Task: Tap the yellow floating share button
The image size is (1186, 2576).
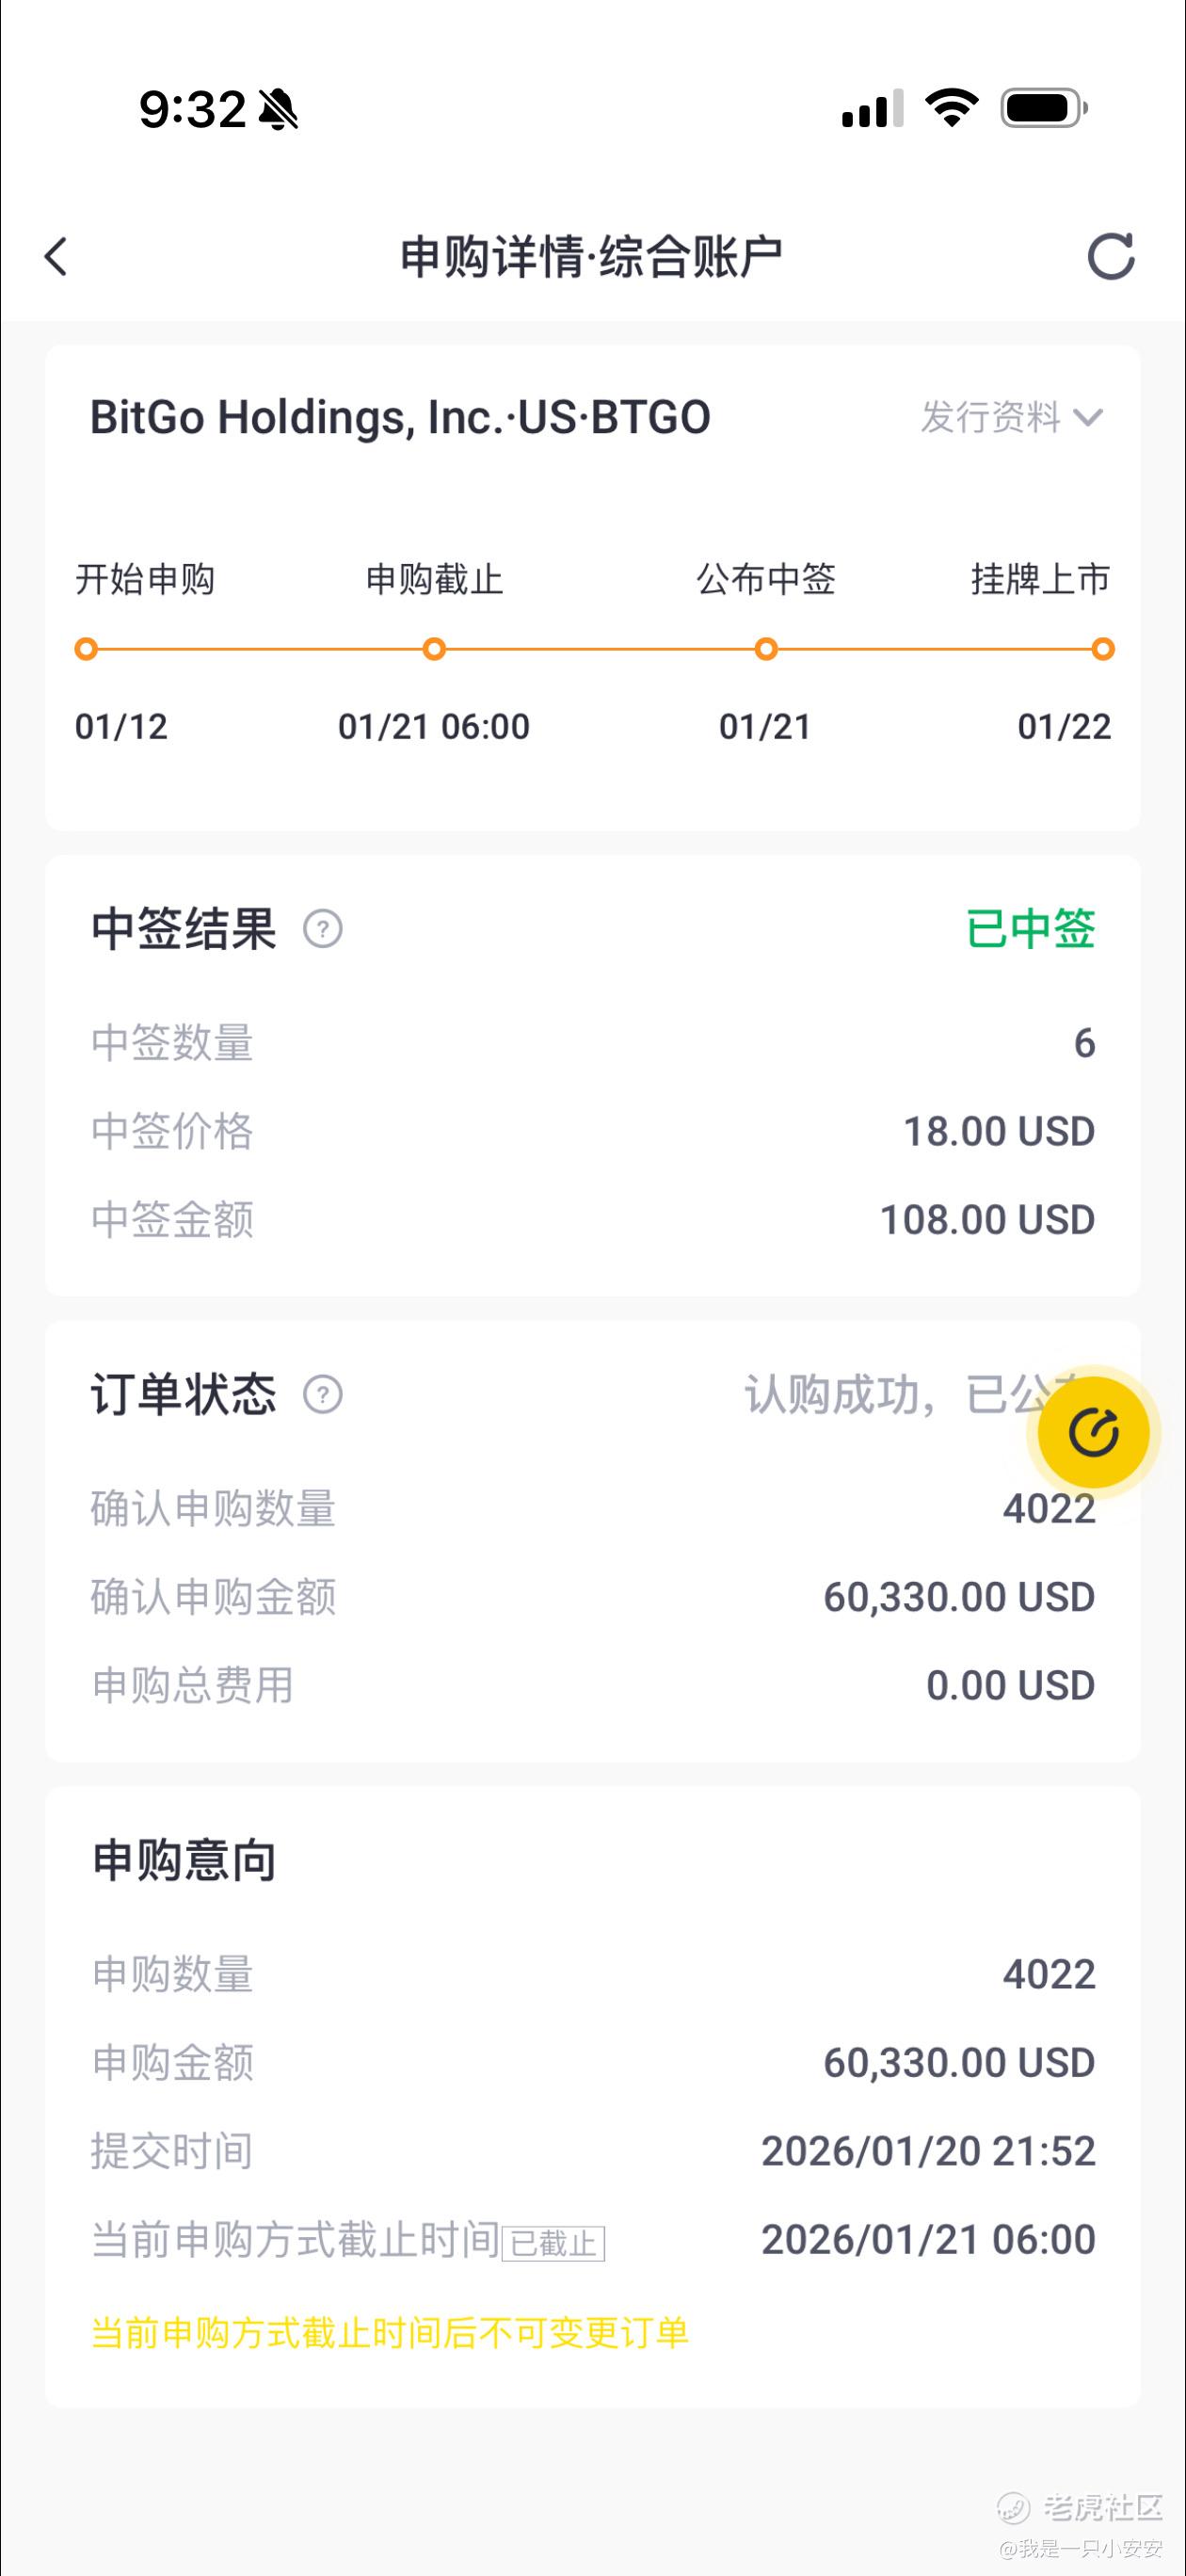Action: point(1093,1432)
